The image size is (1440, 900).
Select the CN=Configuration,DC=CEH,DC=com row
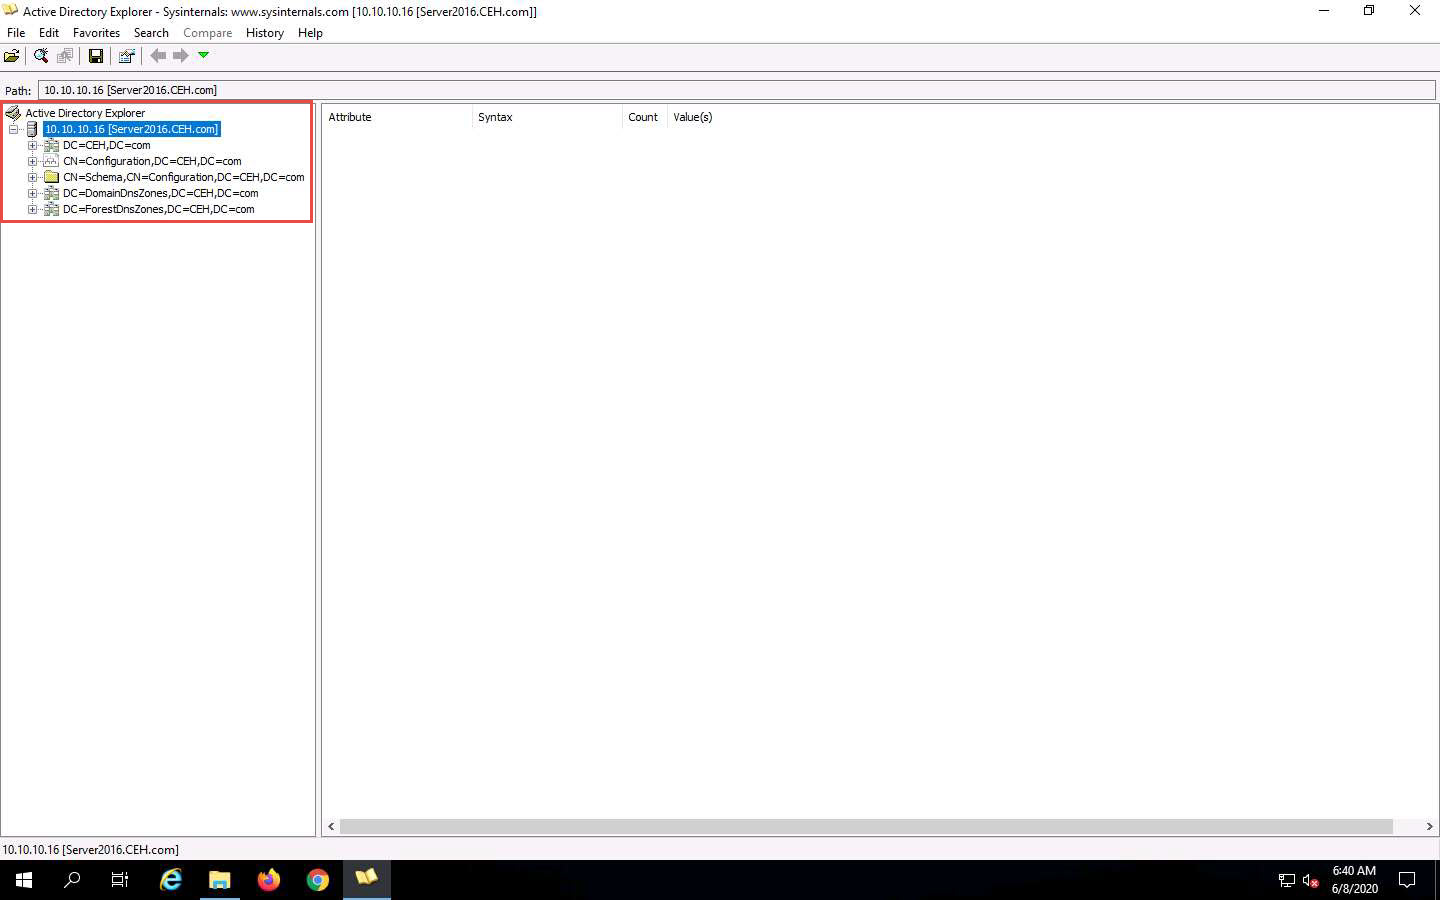pos(152,161)
